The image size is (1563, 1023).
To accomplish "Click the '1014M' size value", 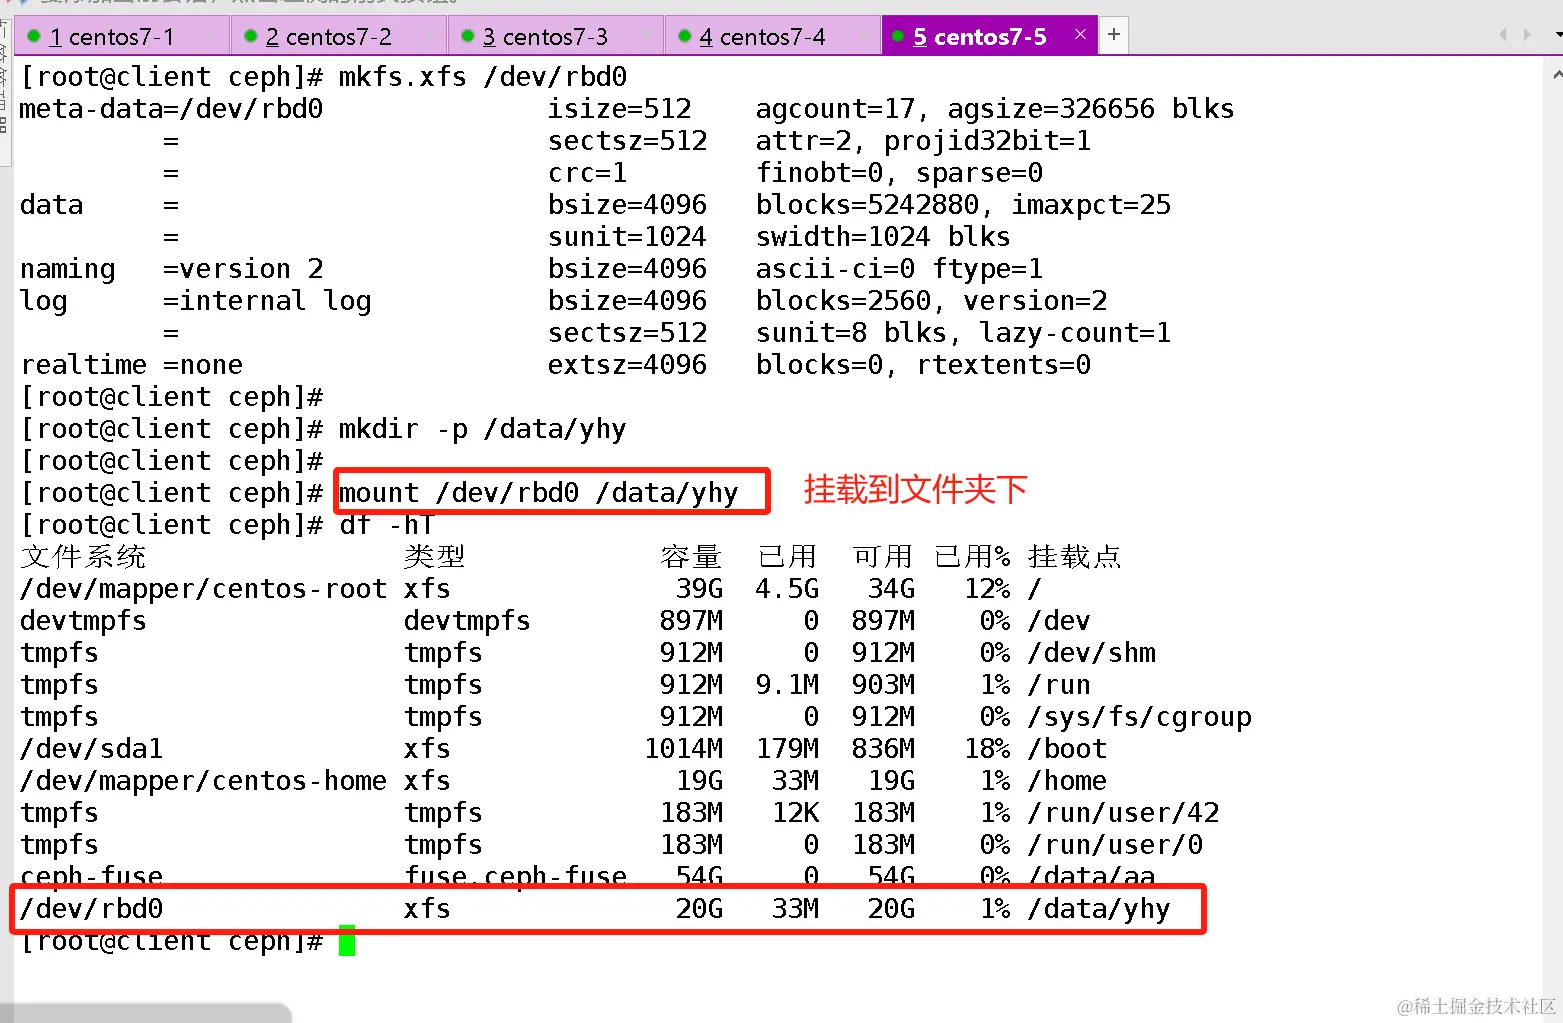I will pos(683,749).
